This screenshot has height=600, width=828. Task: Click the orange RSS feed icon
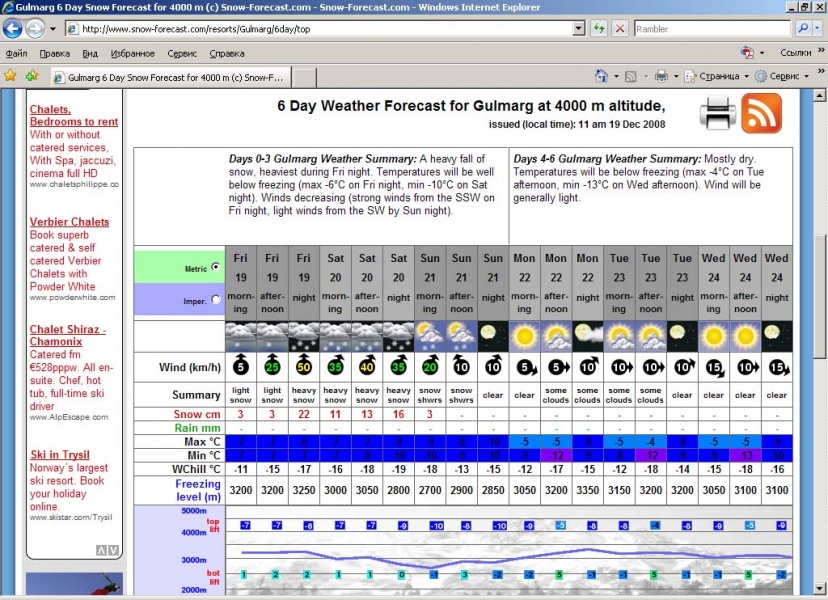762,114
